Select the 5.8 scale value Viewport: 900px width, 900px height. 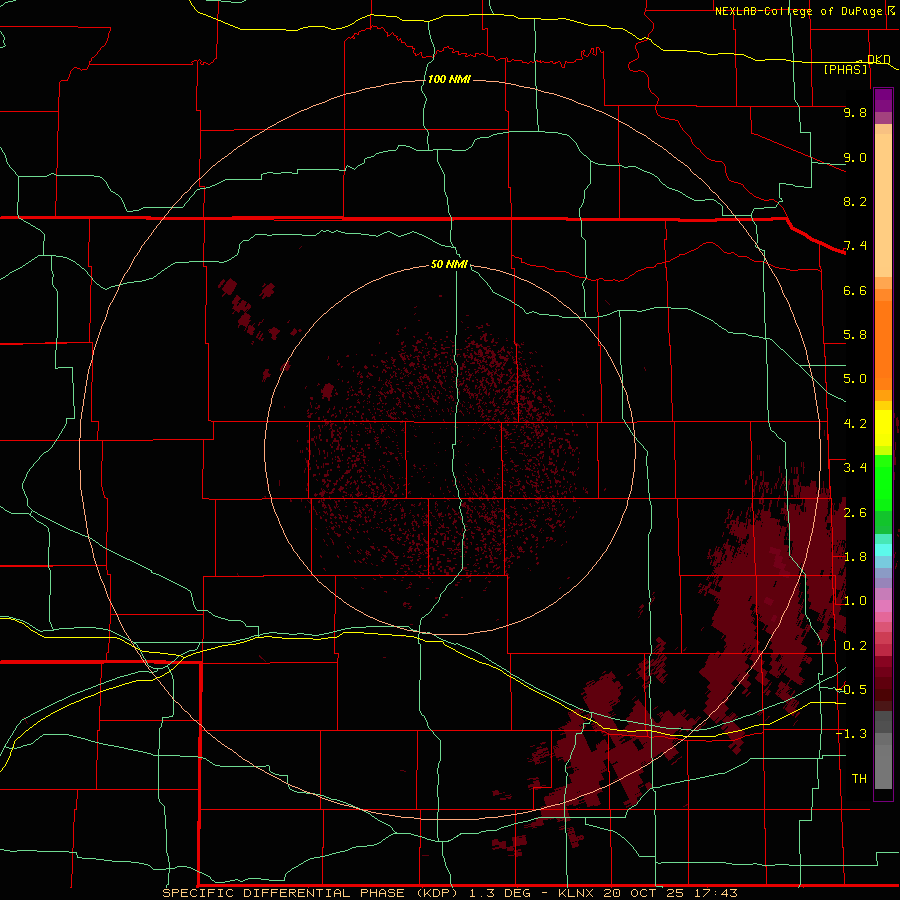[x=855, y=335]
